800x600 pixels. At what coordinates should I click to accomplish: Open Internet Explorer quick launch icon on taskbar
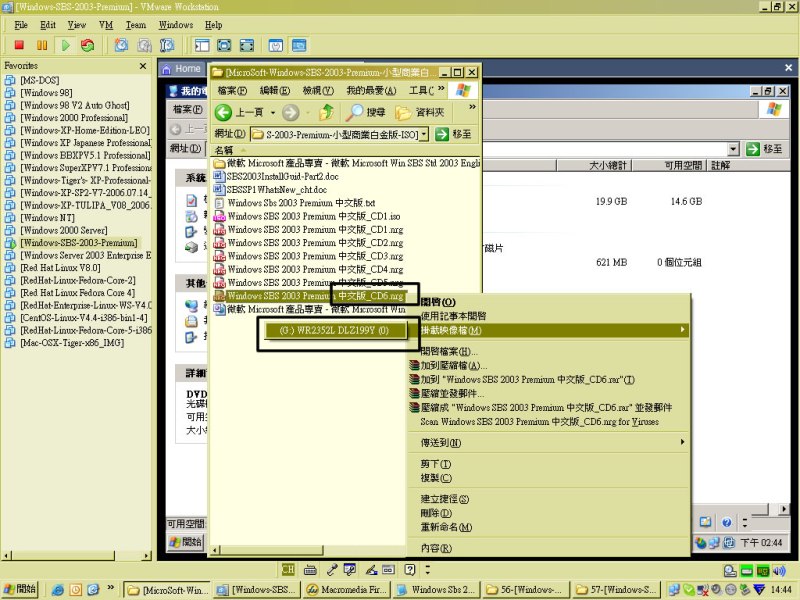point(58,590)
